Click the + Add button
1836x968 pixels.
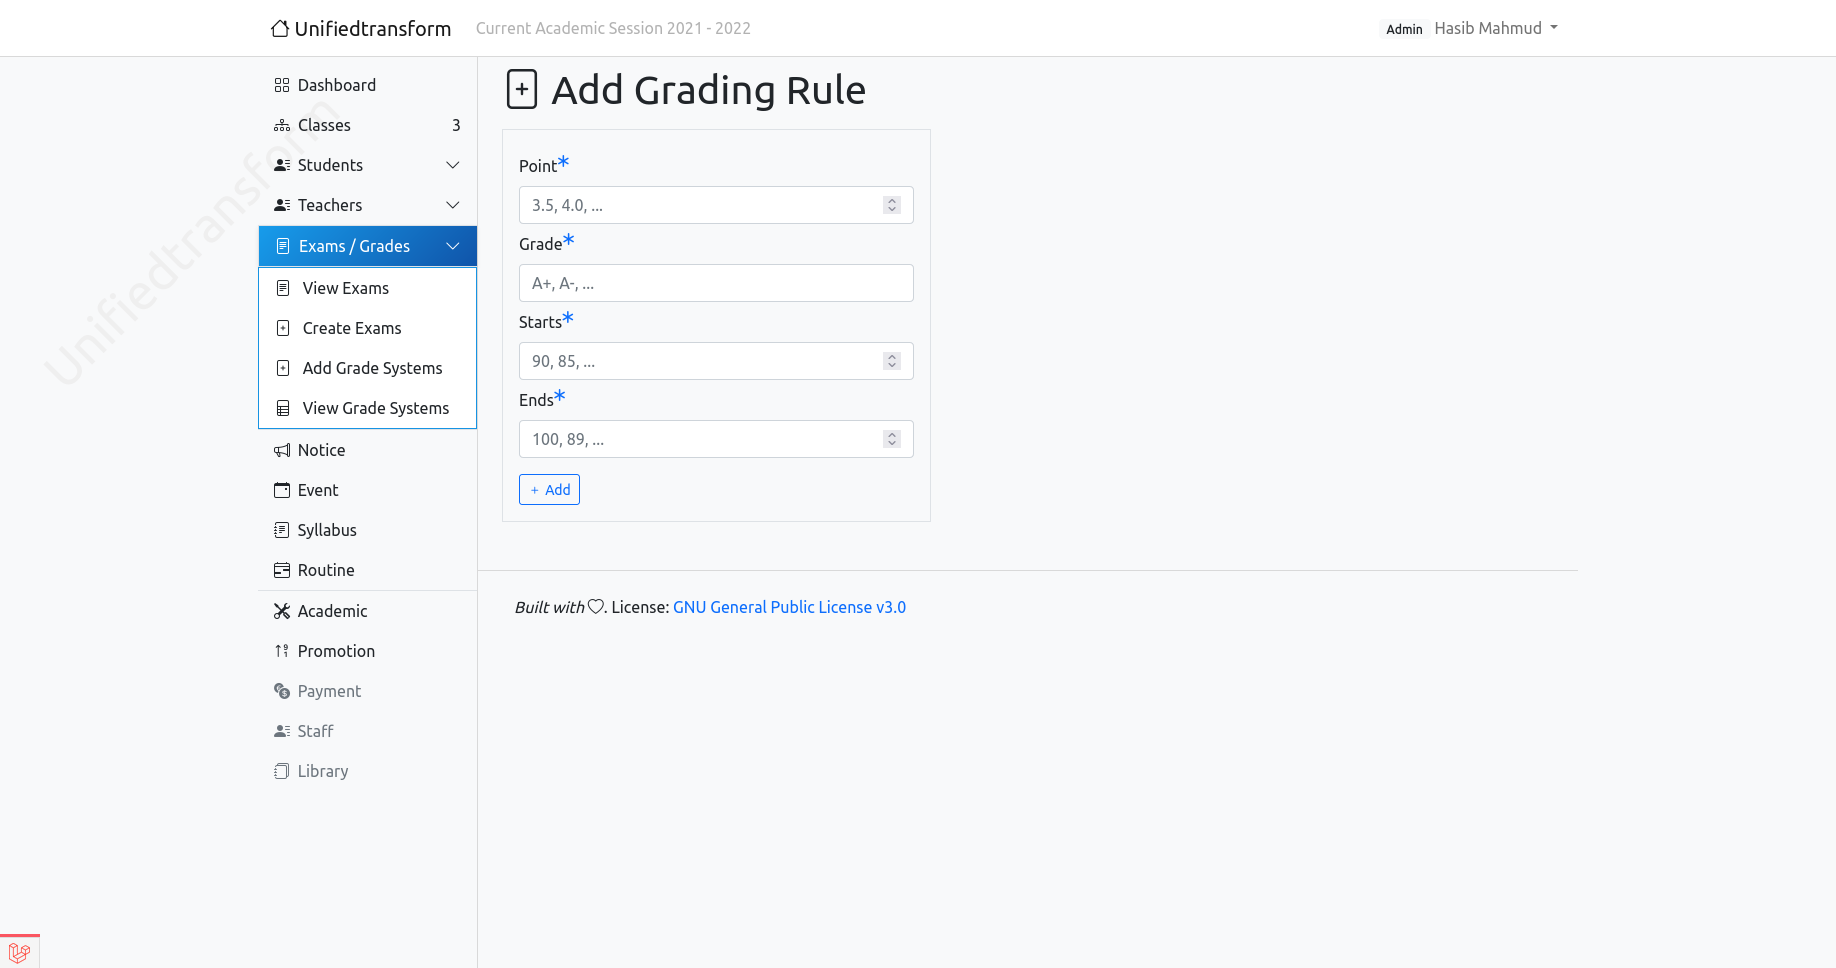pos(549,490)
